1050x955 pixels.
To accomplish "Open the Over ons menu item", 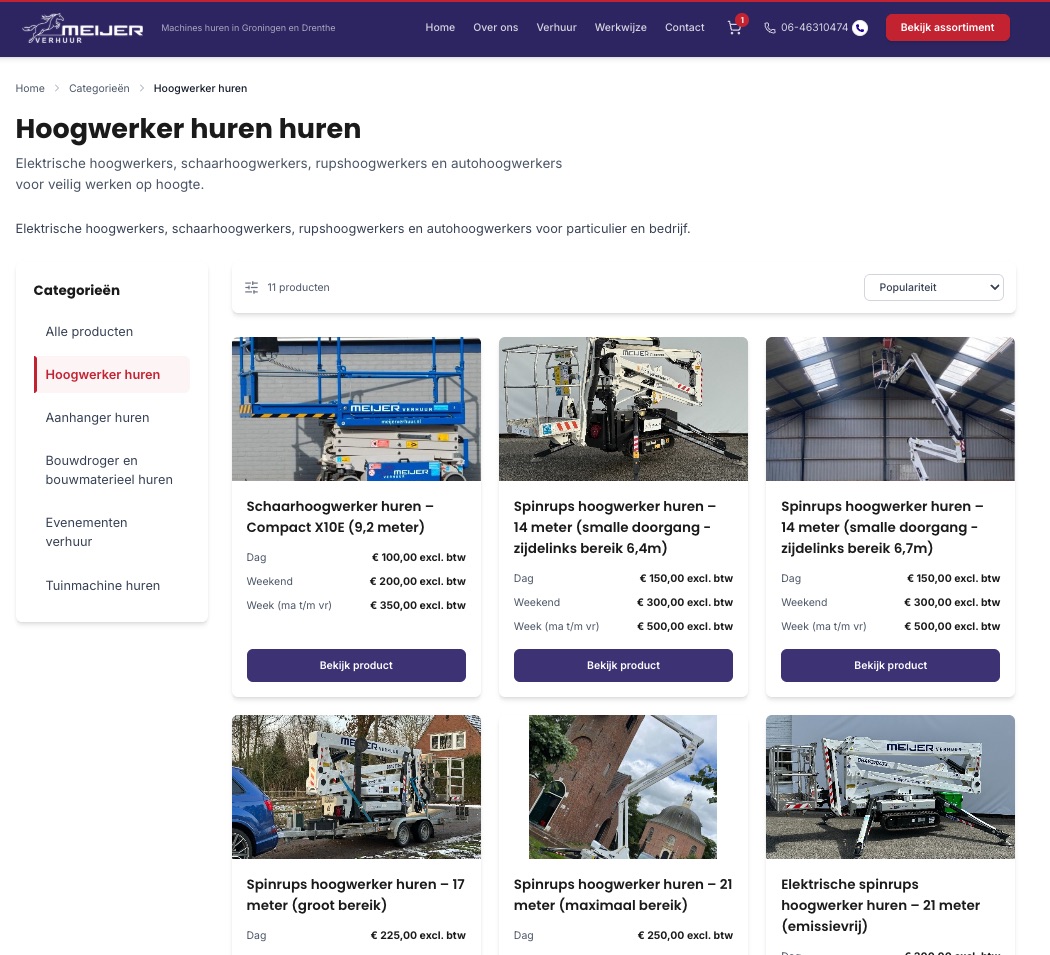I will tap(496, 27).
